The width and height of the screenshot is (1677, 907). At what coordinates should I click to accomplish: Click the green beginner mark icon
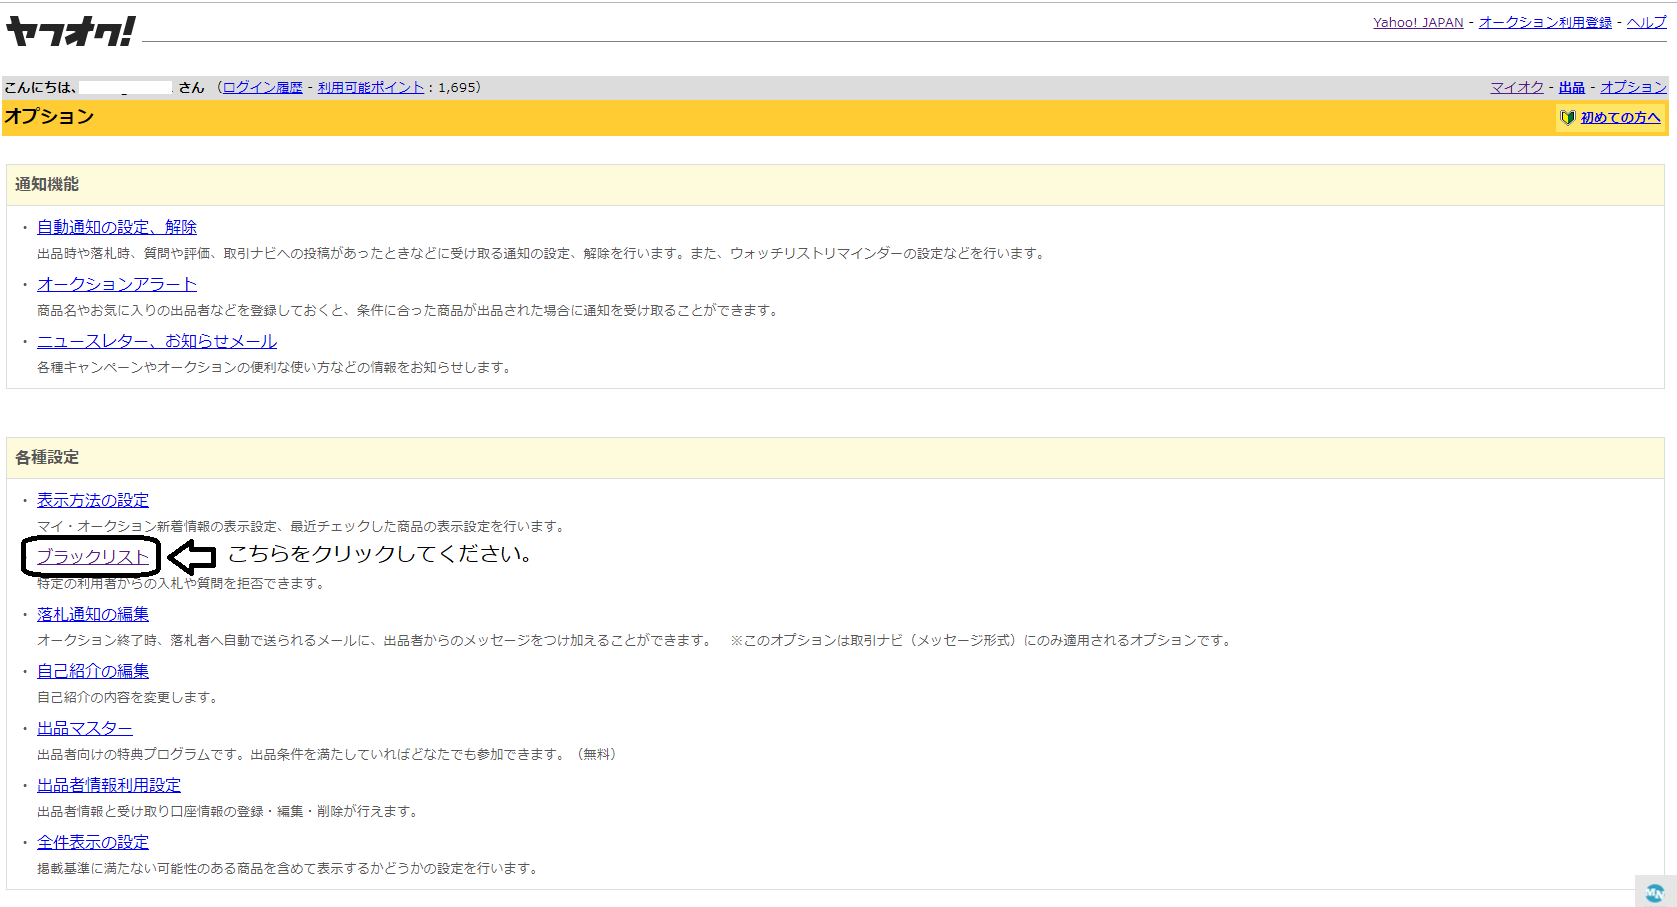tap(1567, 118)
